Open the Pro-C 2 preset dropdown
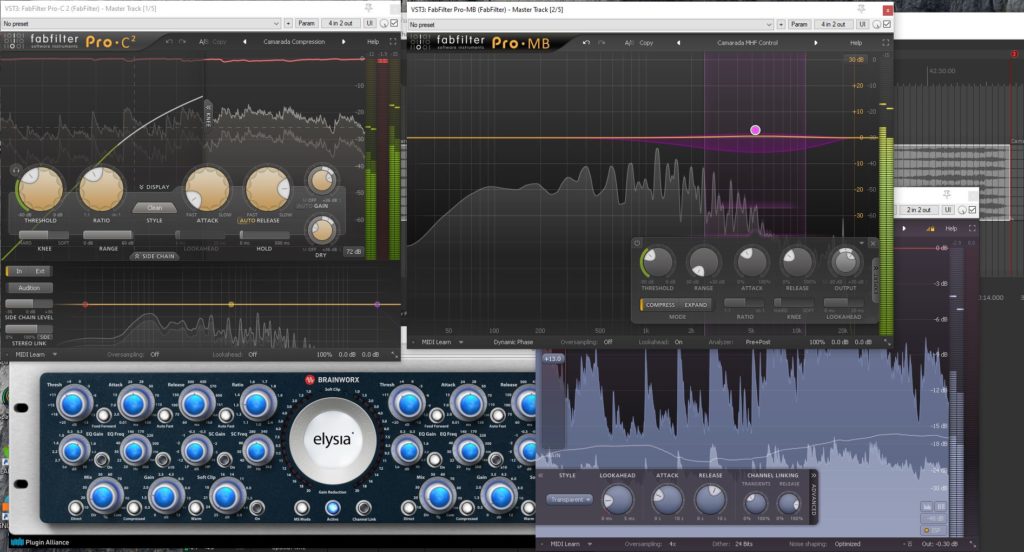1024x552 pixels. coord(141,23)
